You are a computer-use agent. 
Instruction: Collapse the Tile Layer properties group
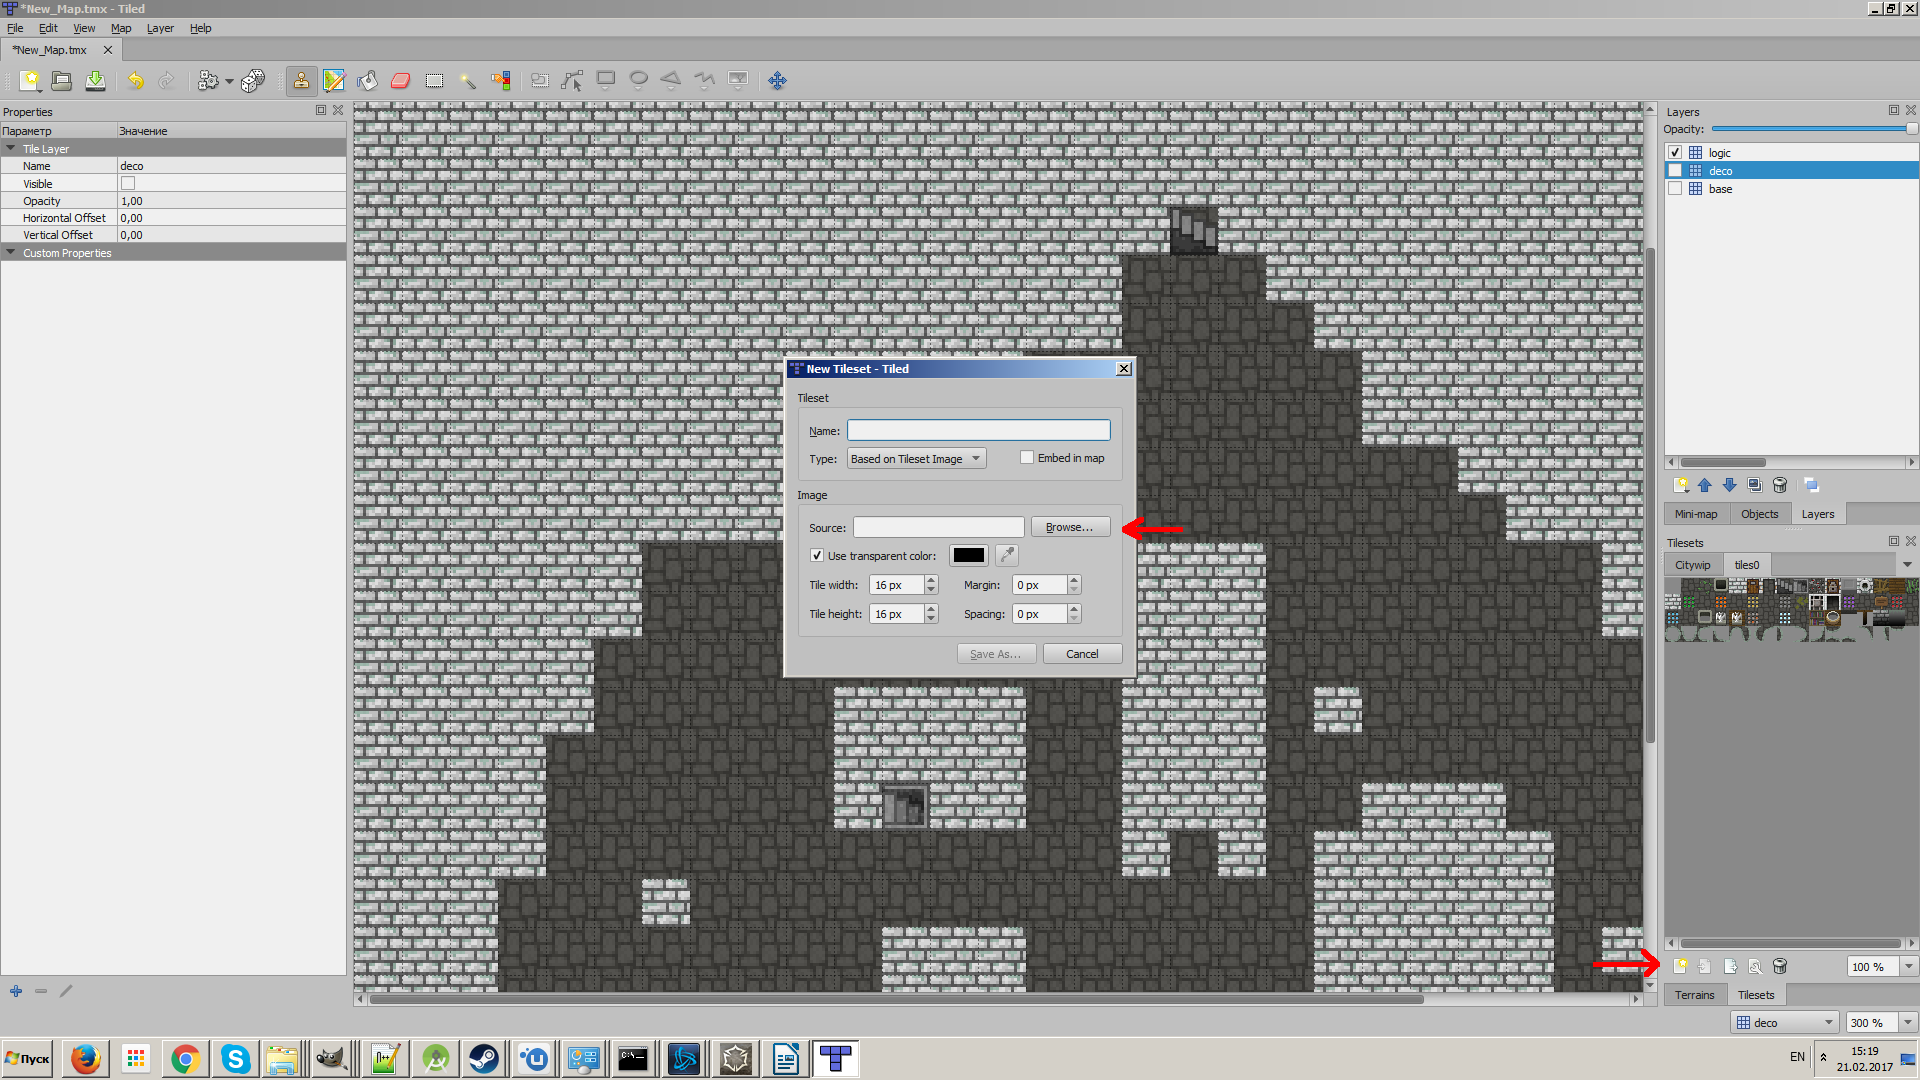(11, 149)
